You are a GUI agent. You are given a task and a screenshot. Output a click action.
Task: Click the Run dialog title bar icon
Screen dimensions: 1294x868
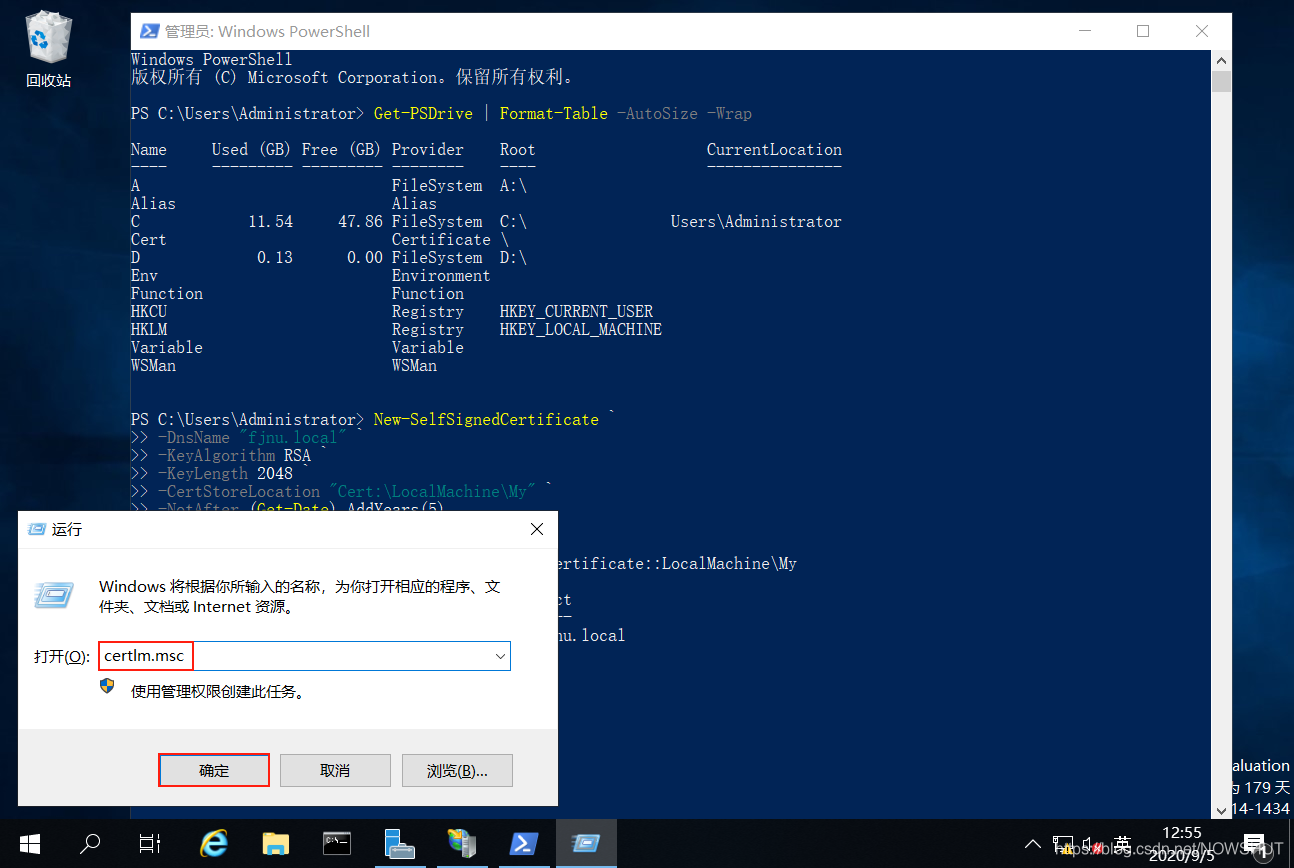[36, 529]
